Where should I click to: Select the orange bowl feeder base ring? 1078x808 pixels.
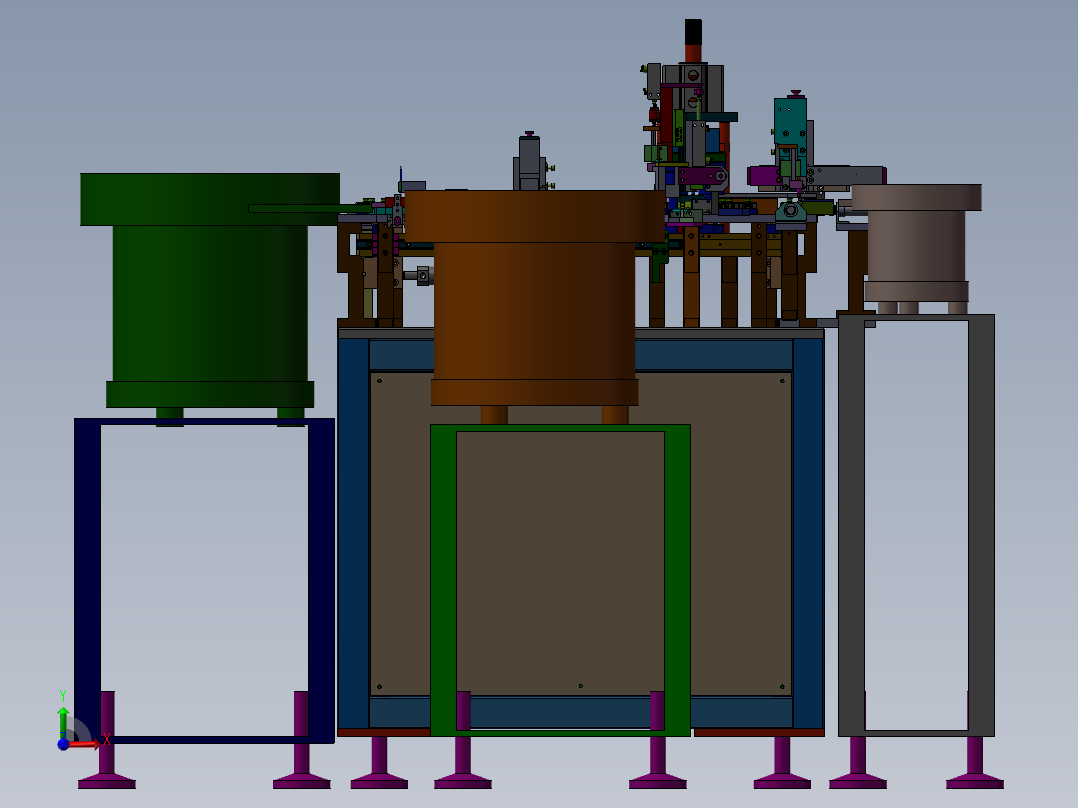534,392
